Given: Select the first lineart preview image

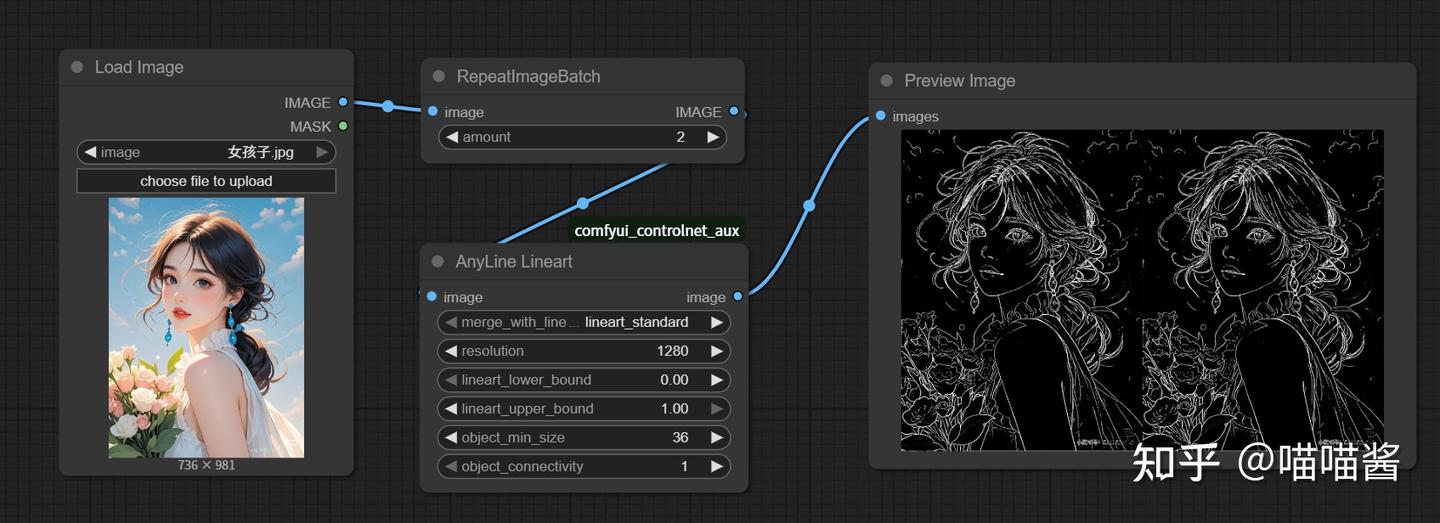Looking at the screenshot, I should point(1021,290).
